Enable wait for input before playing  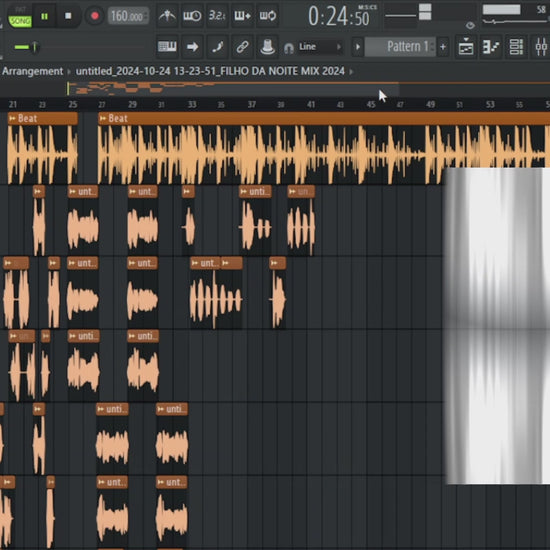192,16
